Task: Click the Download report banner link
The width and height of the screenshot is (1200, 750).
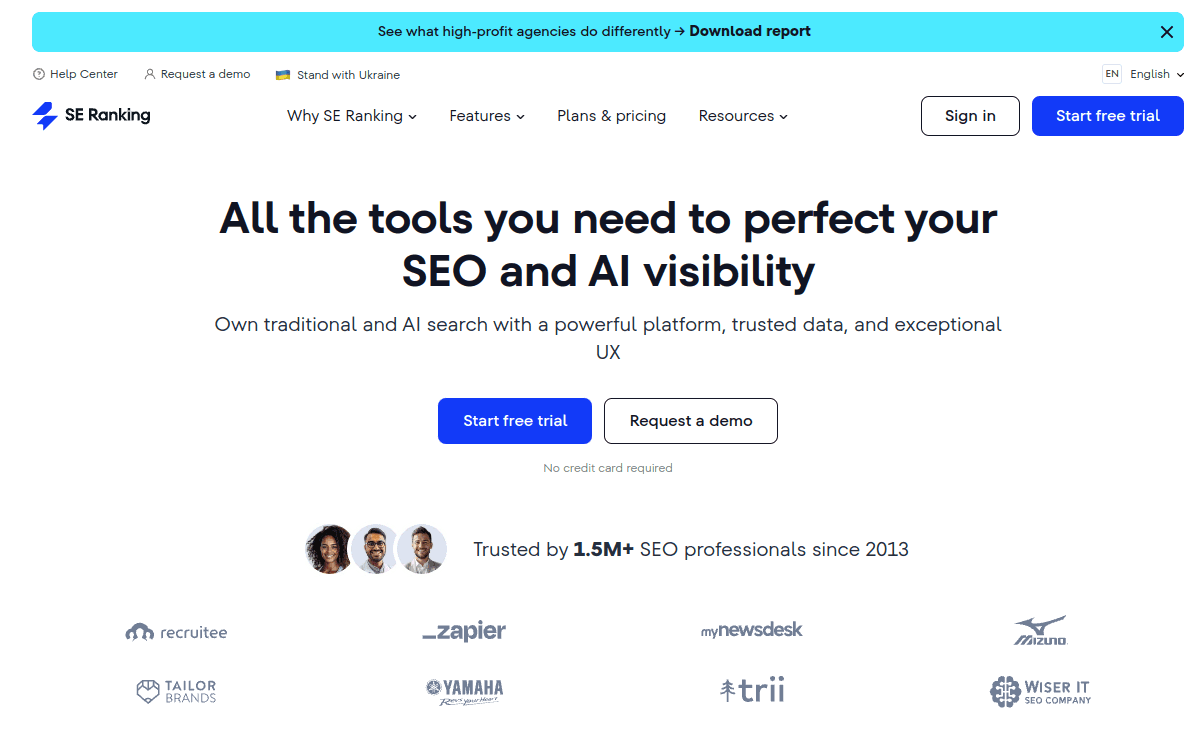Action: (750, 31)
